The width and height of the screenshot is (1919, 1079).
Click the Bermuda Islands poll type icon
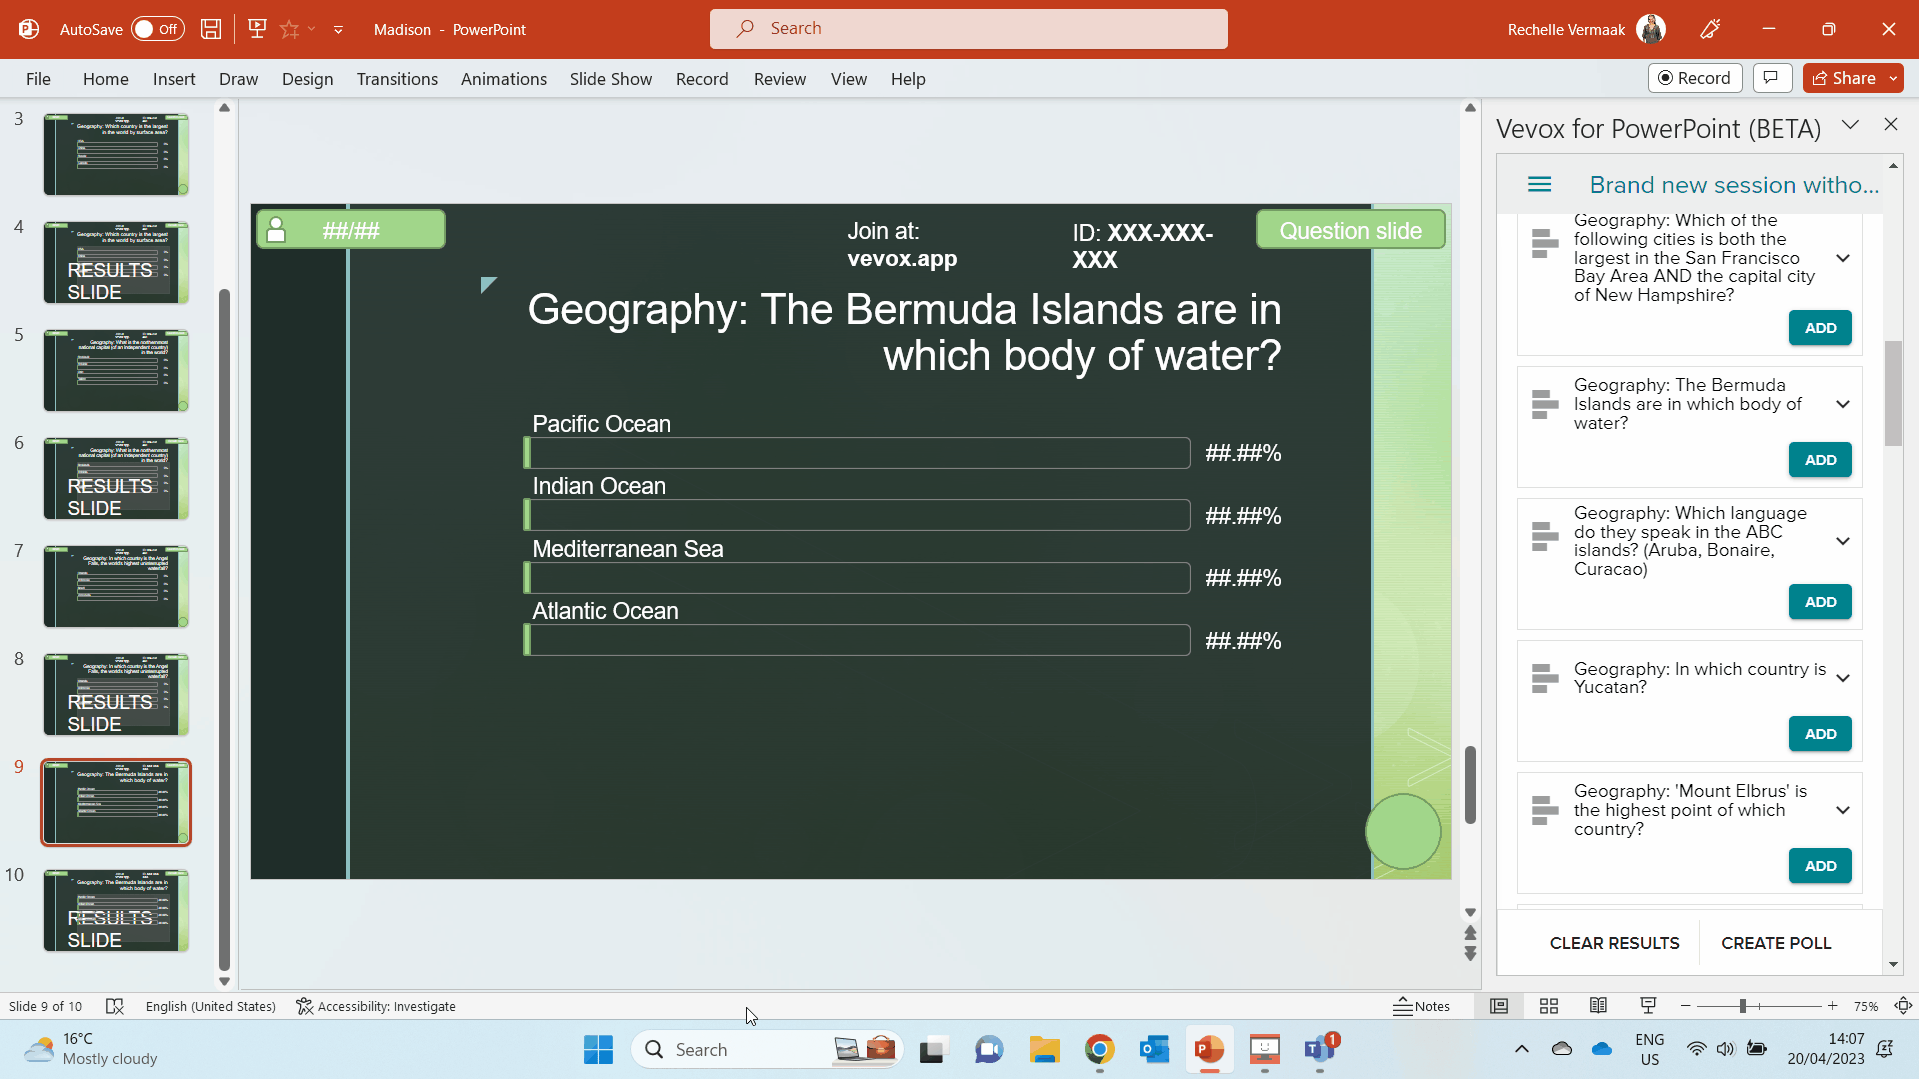pos(1544,404)
